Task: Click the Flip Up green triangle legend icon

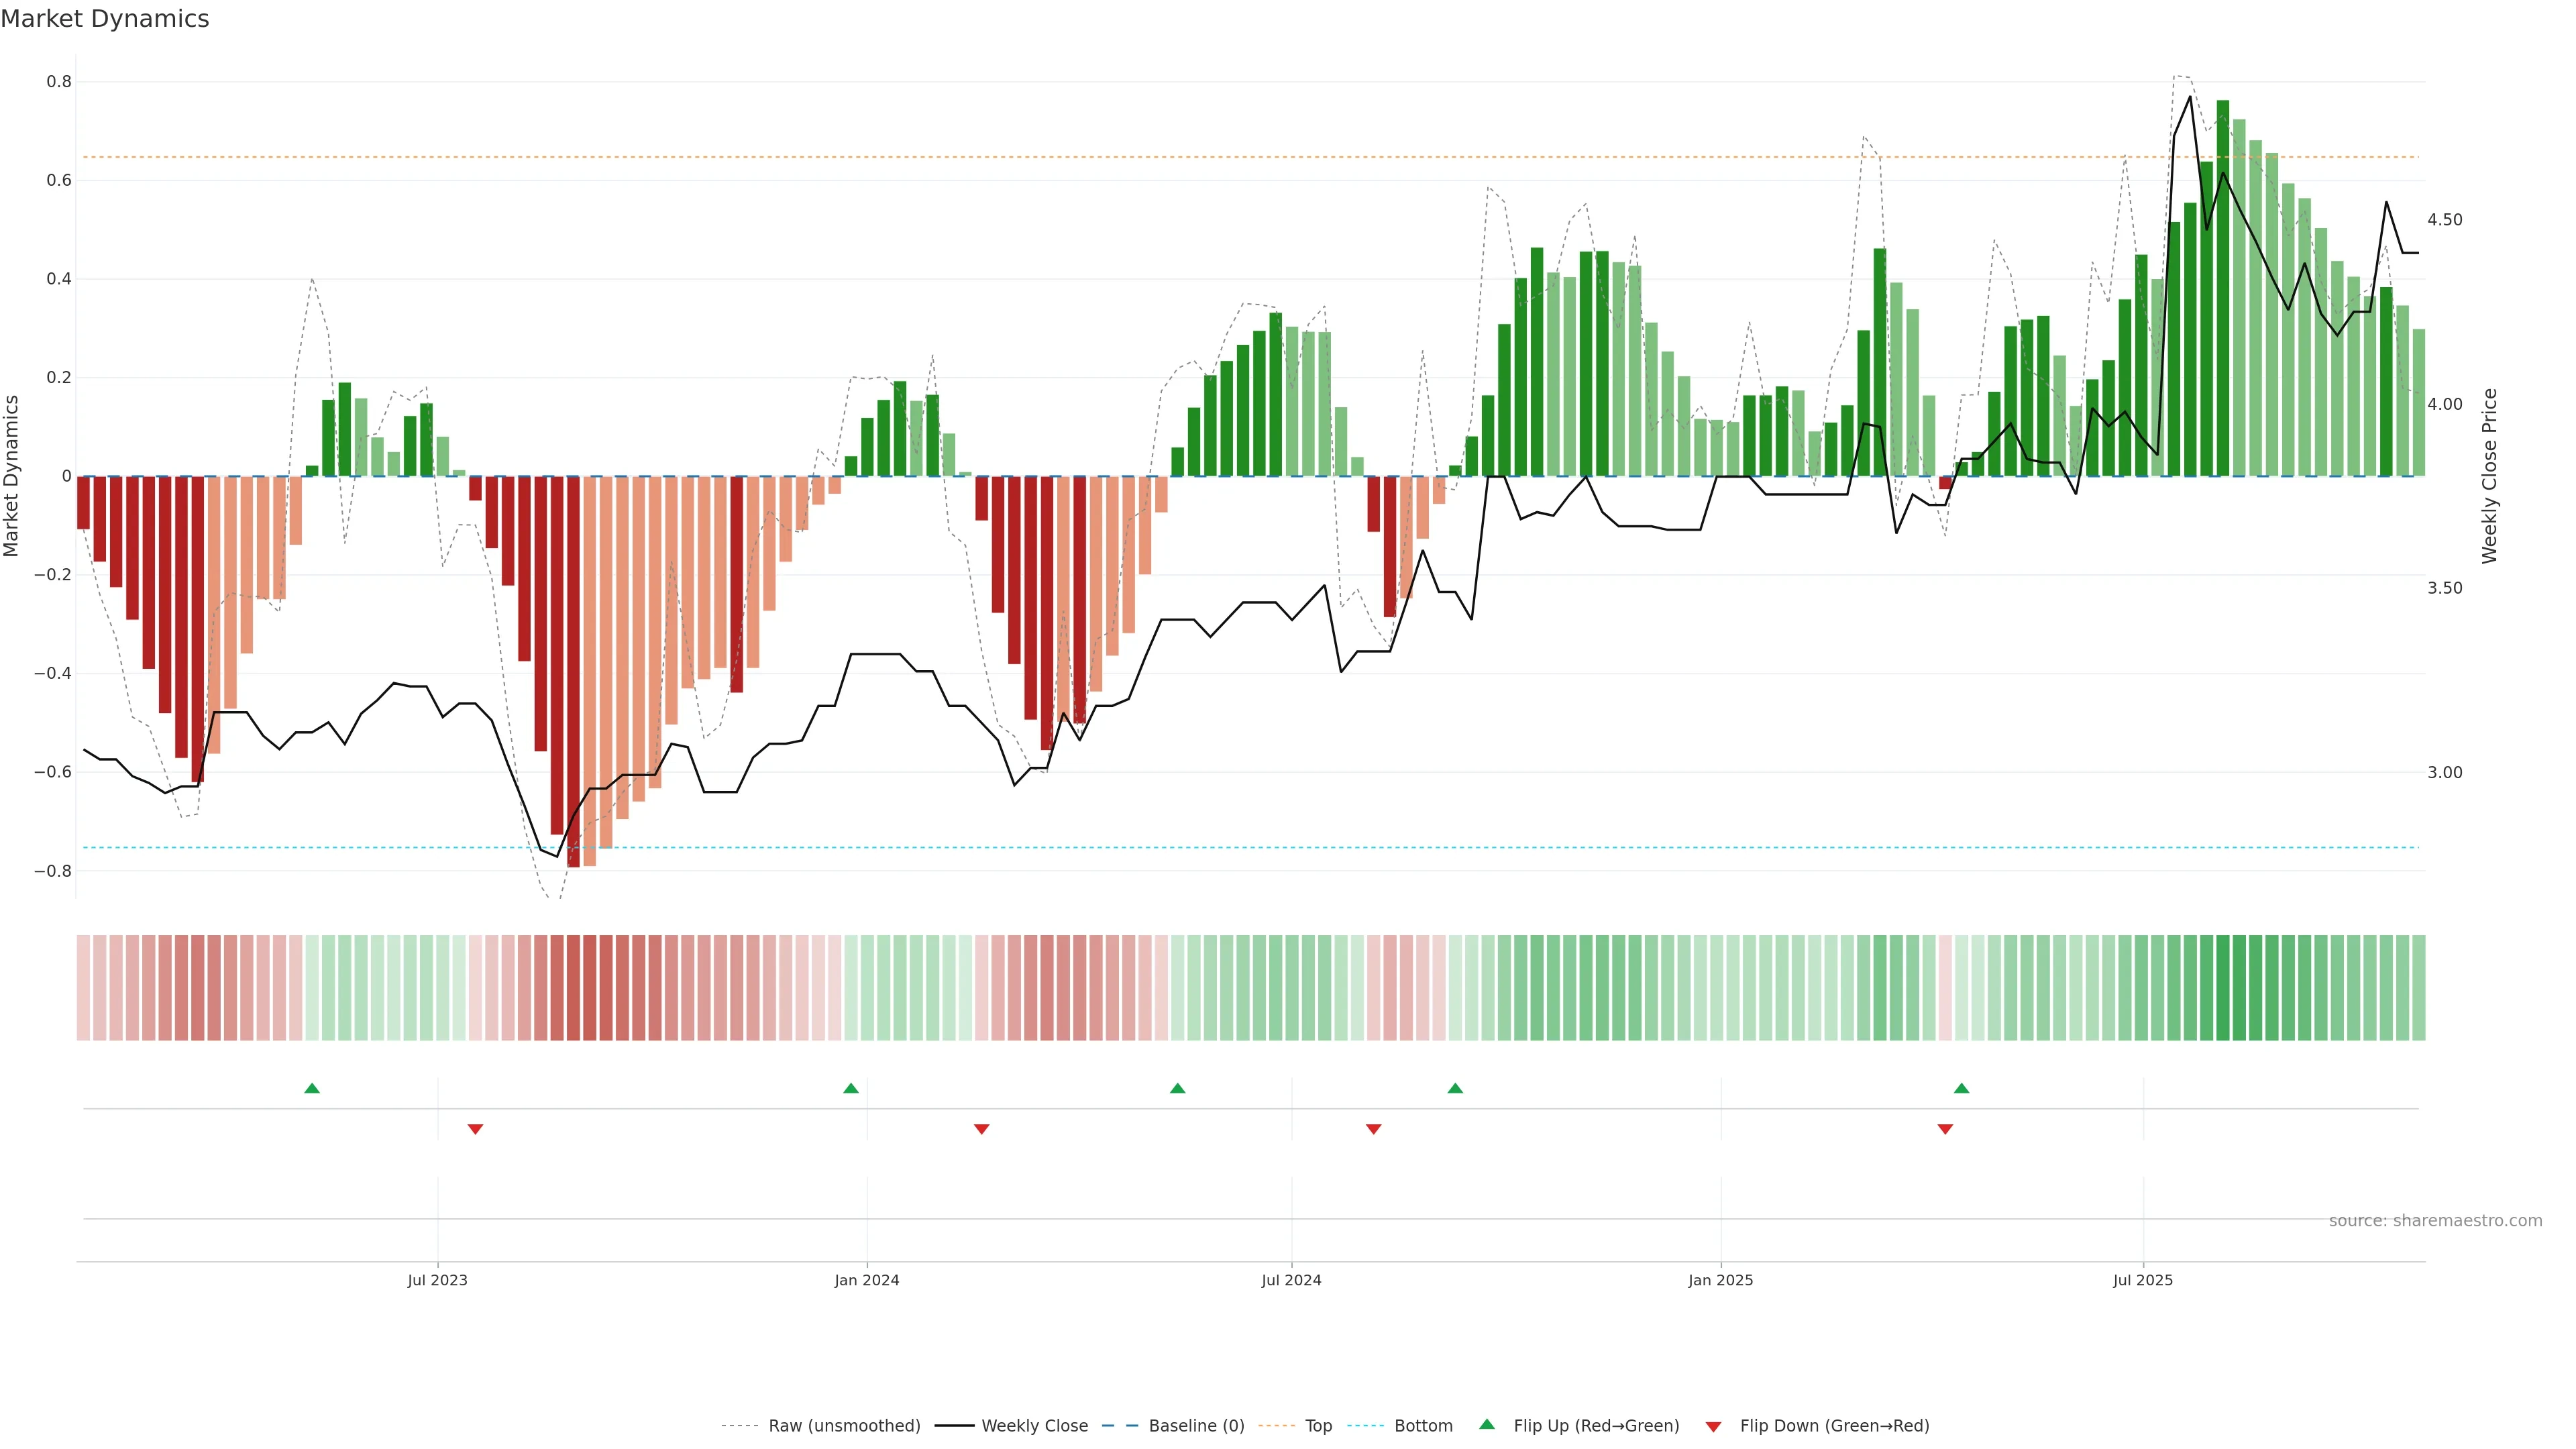Action: click(x=1487, y=1424)
